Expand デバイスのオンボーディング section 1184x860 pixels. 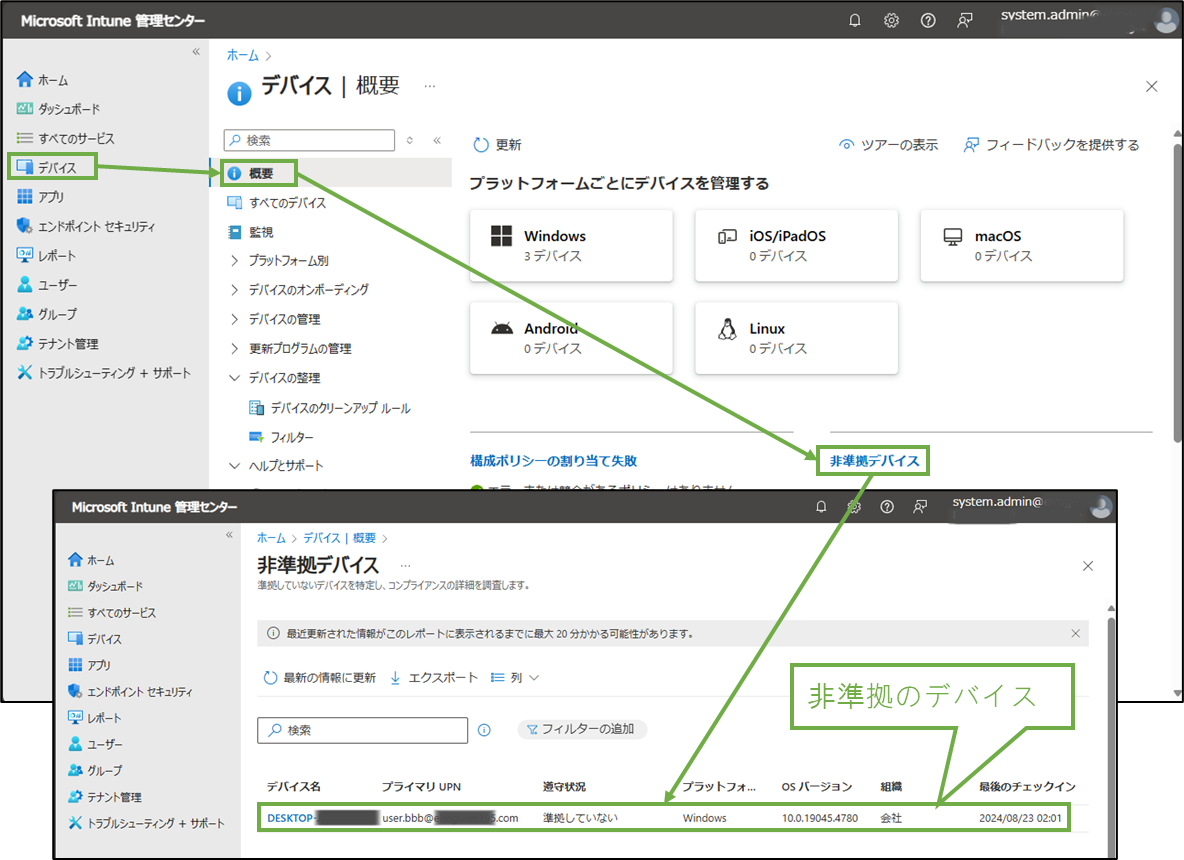click(299, 289)
